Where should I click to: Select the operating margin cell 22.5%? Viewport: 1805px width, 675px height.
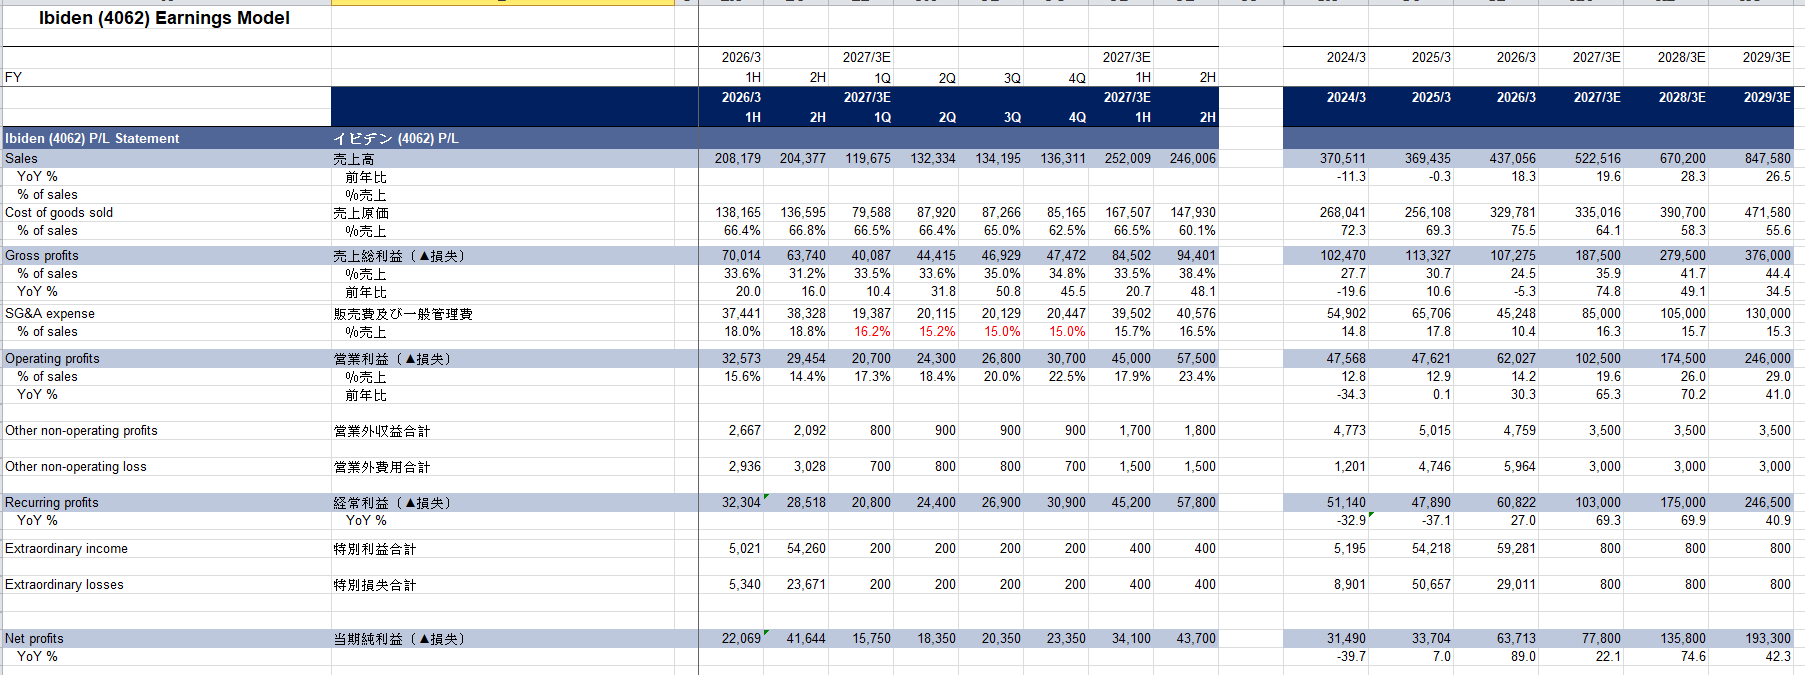(1067, 376)
